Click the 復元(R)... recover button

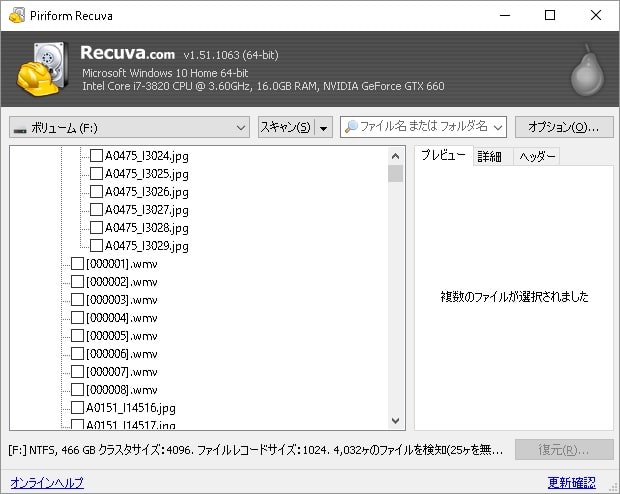(564, 449)
